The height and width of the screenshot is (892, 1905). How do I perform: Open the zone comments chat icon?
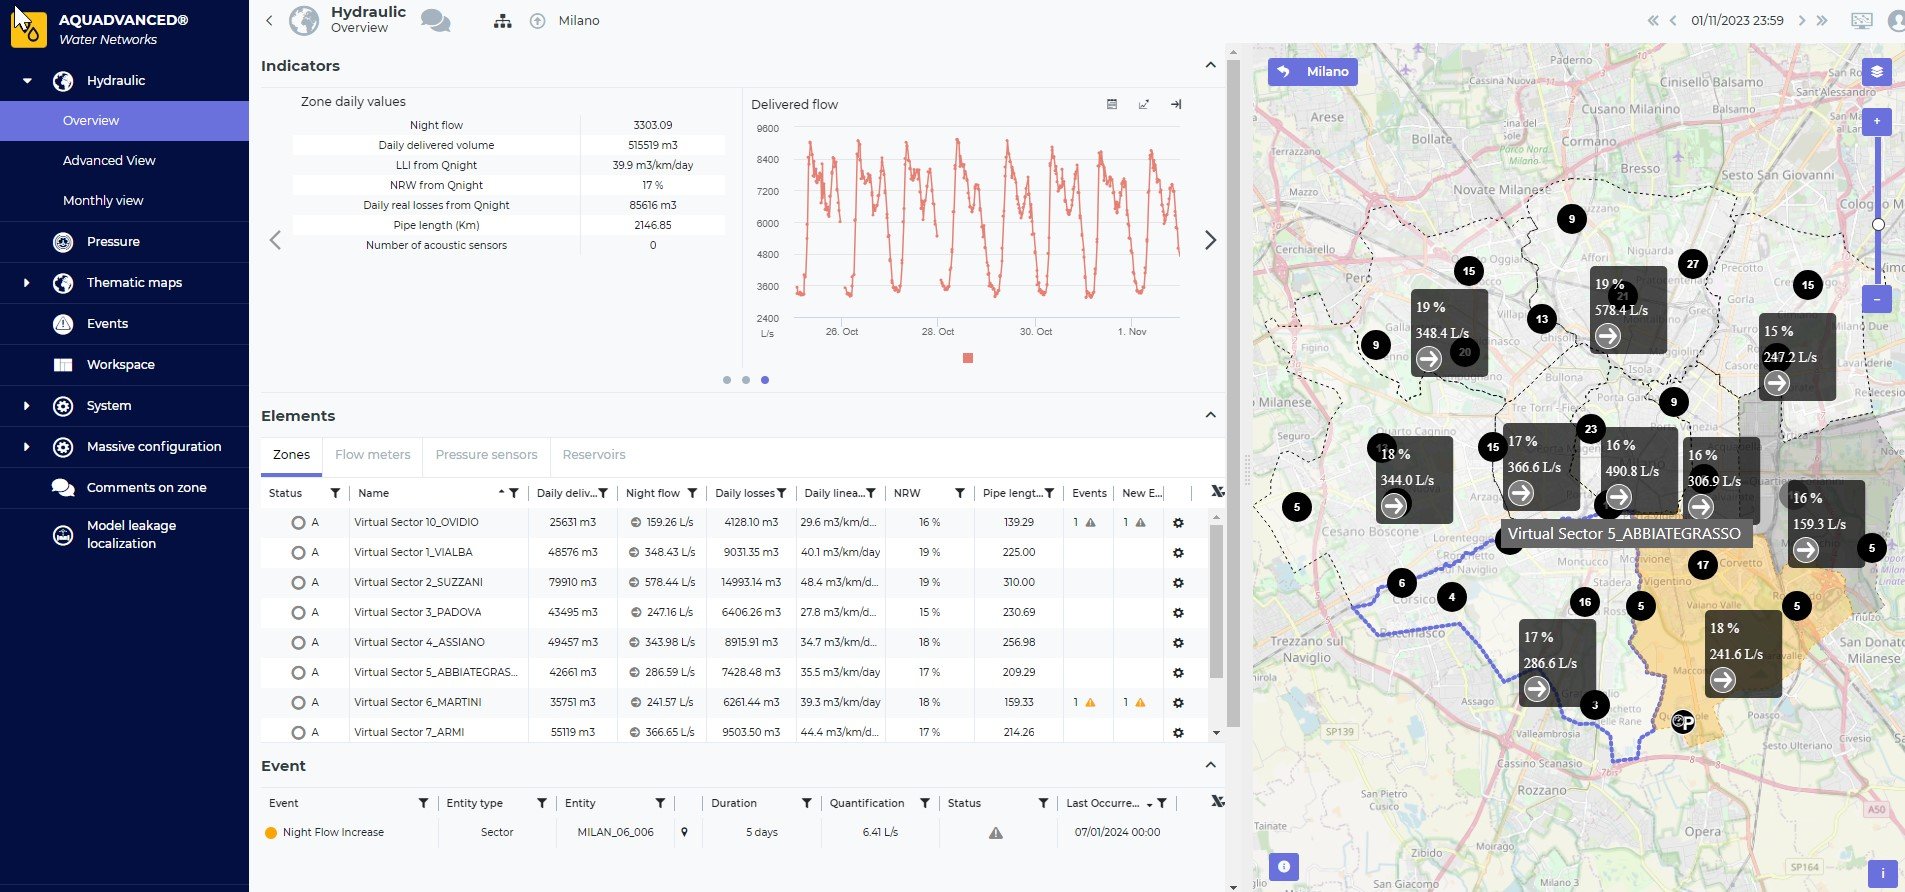(436, 20)
